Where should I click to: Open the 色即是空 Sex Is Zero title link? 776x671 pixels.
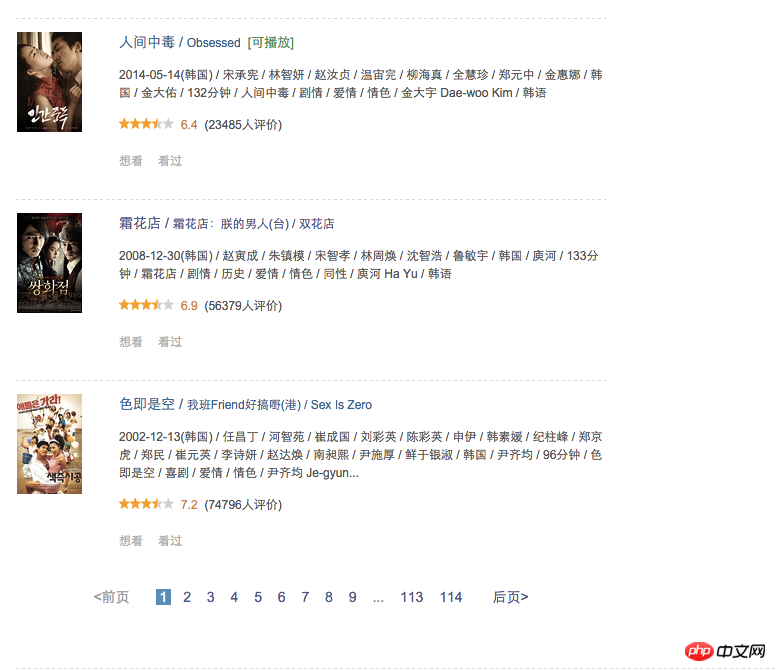[x=245, y=405]
